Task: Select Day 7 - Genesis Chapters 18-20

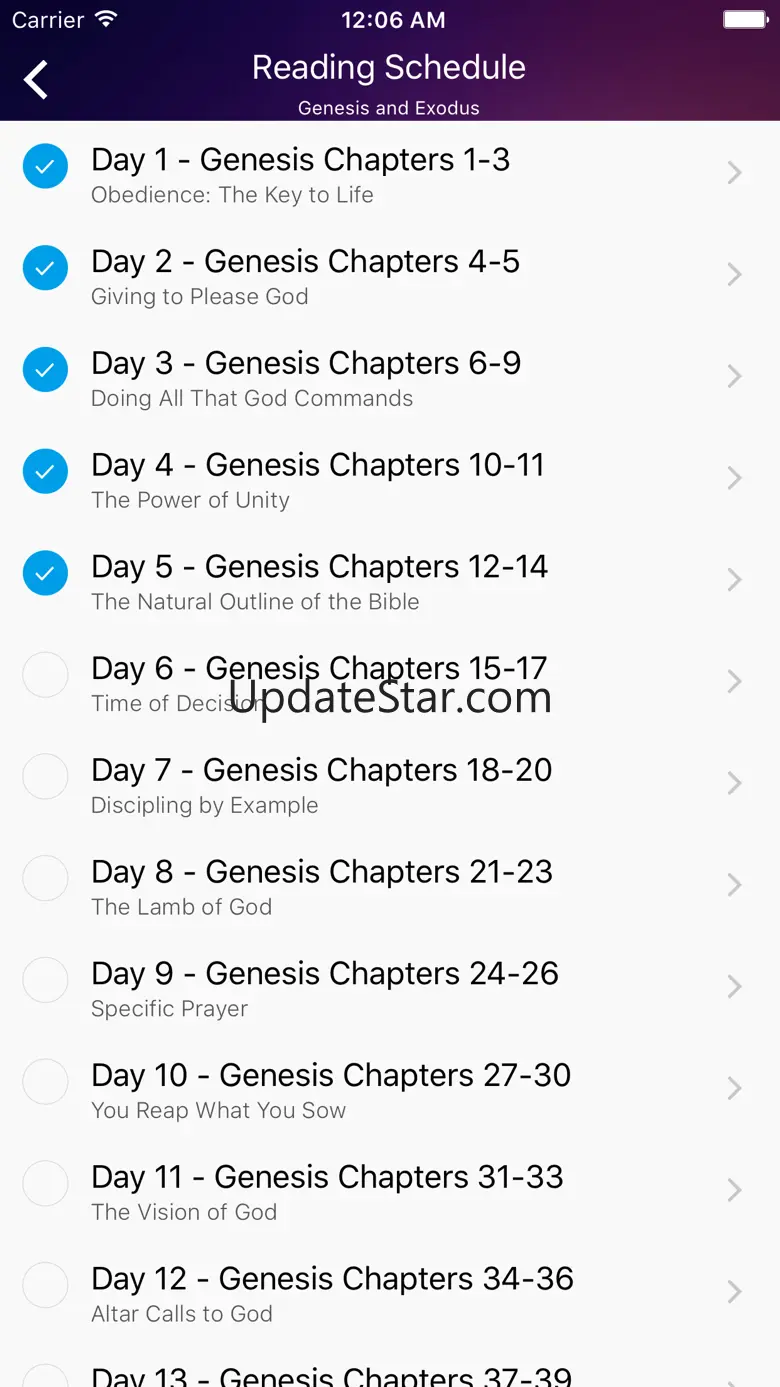Action: coord(321,770)
